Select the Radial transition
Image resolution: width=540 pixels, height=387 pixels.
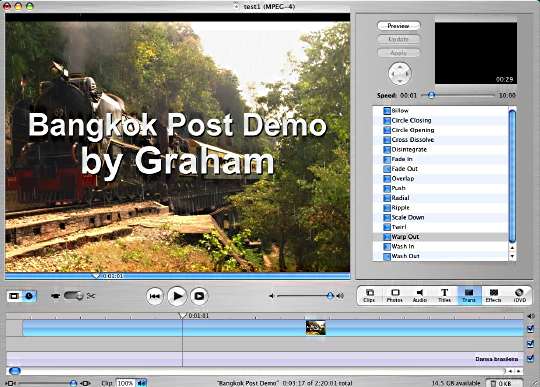(440, 198)
